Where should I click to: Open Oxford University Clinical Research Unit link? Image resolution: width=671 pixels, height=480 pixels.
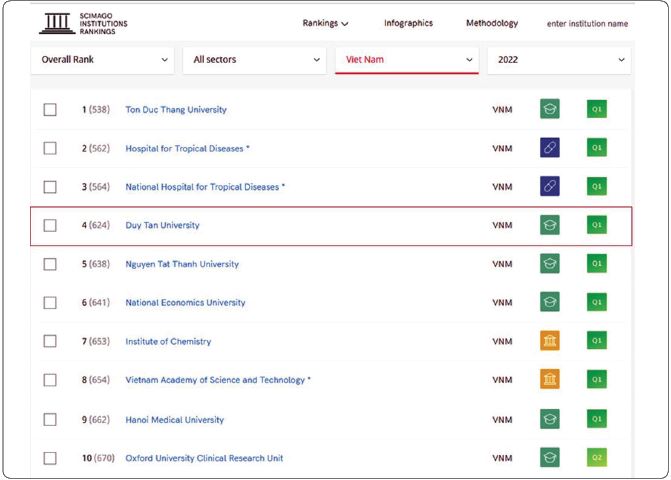(204, 458)
